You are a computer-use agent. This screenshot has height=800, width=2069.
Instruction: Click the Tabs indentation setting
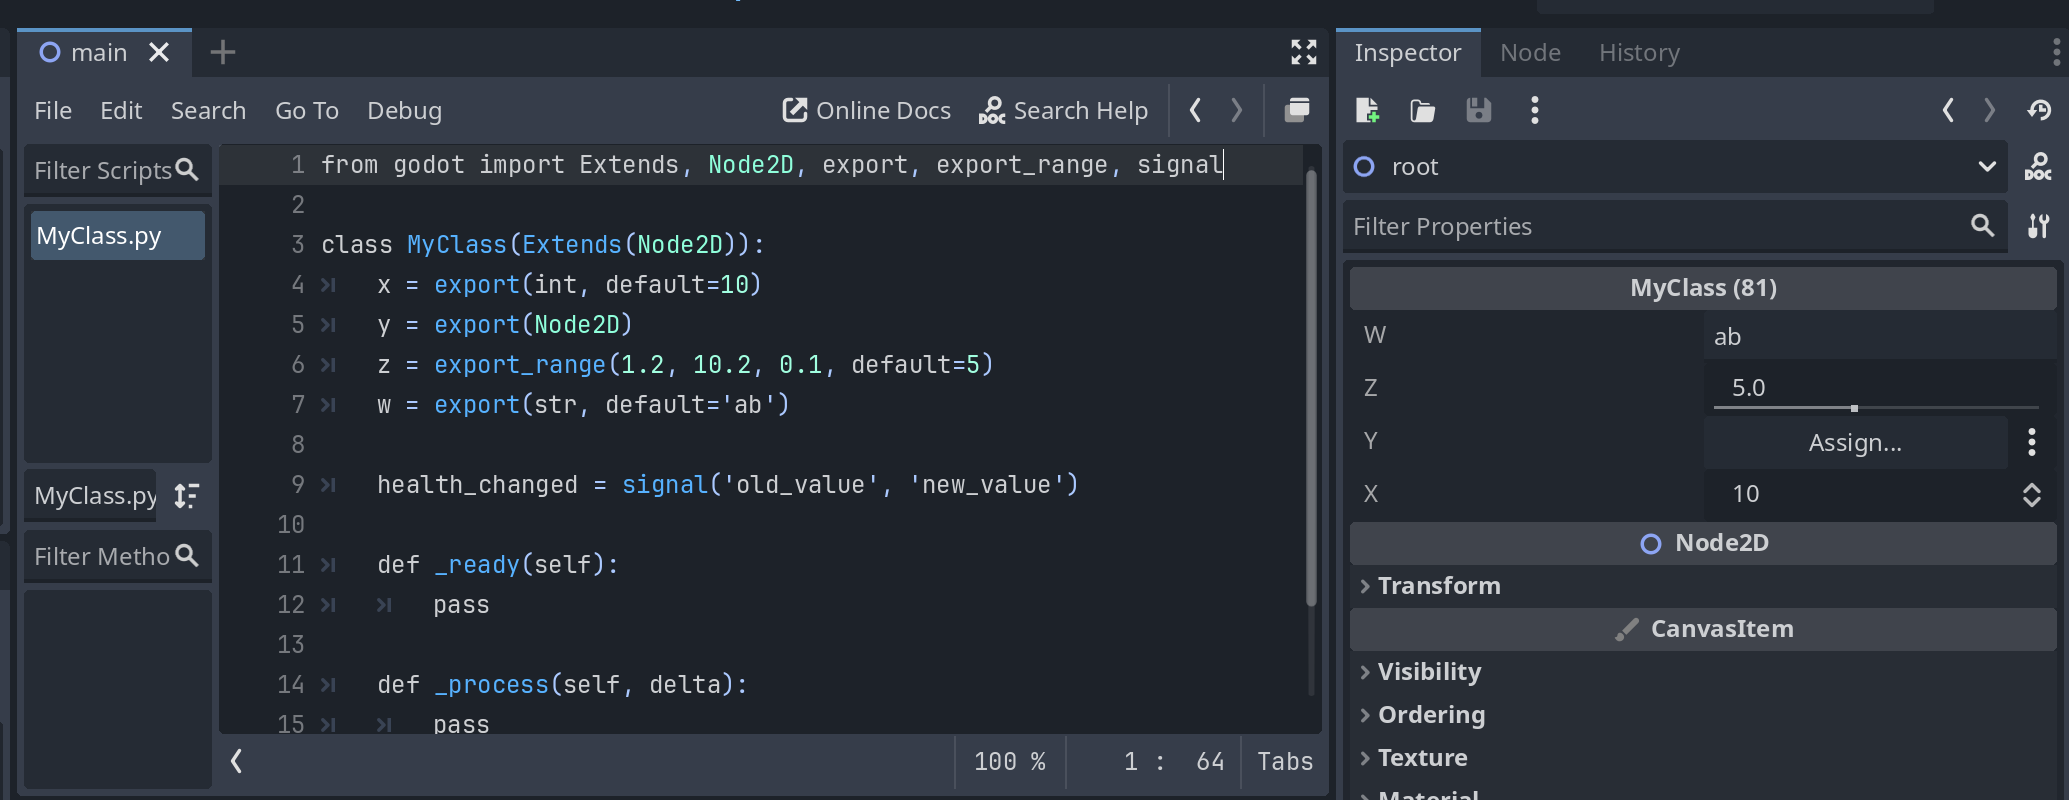click(x=1285, y=761)
